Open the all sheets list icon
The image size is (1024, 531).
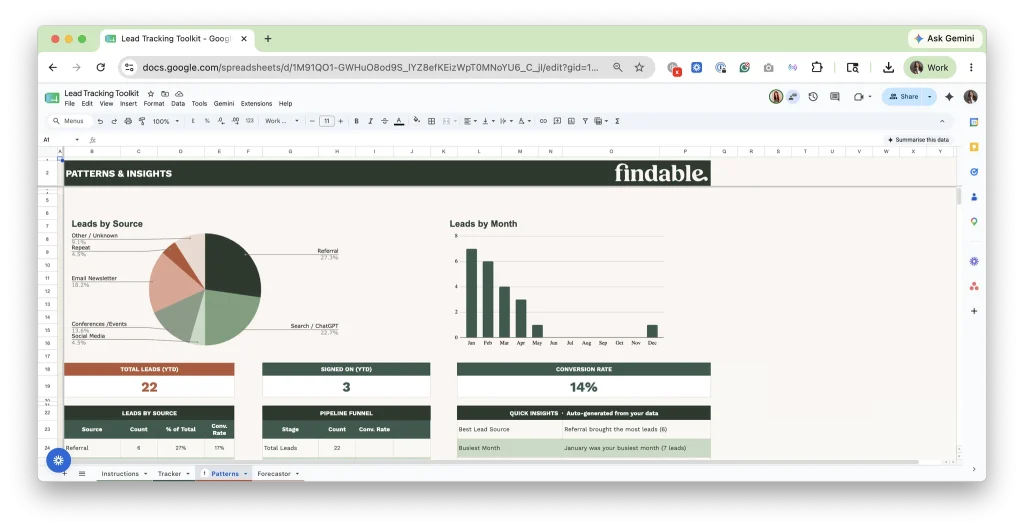(82, 474)
